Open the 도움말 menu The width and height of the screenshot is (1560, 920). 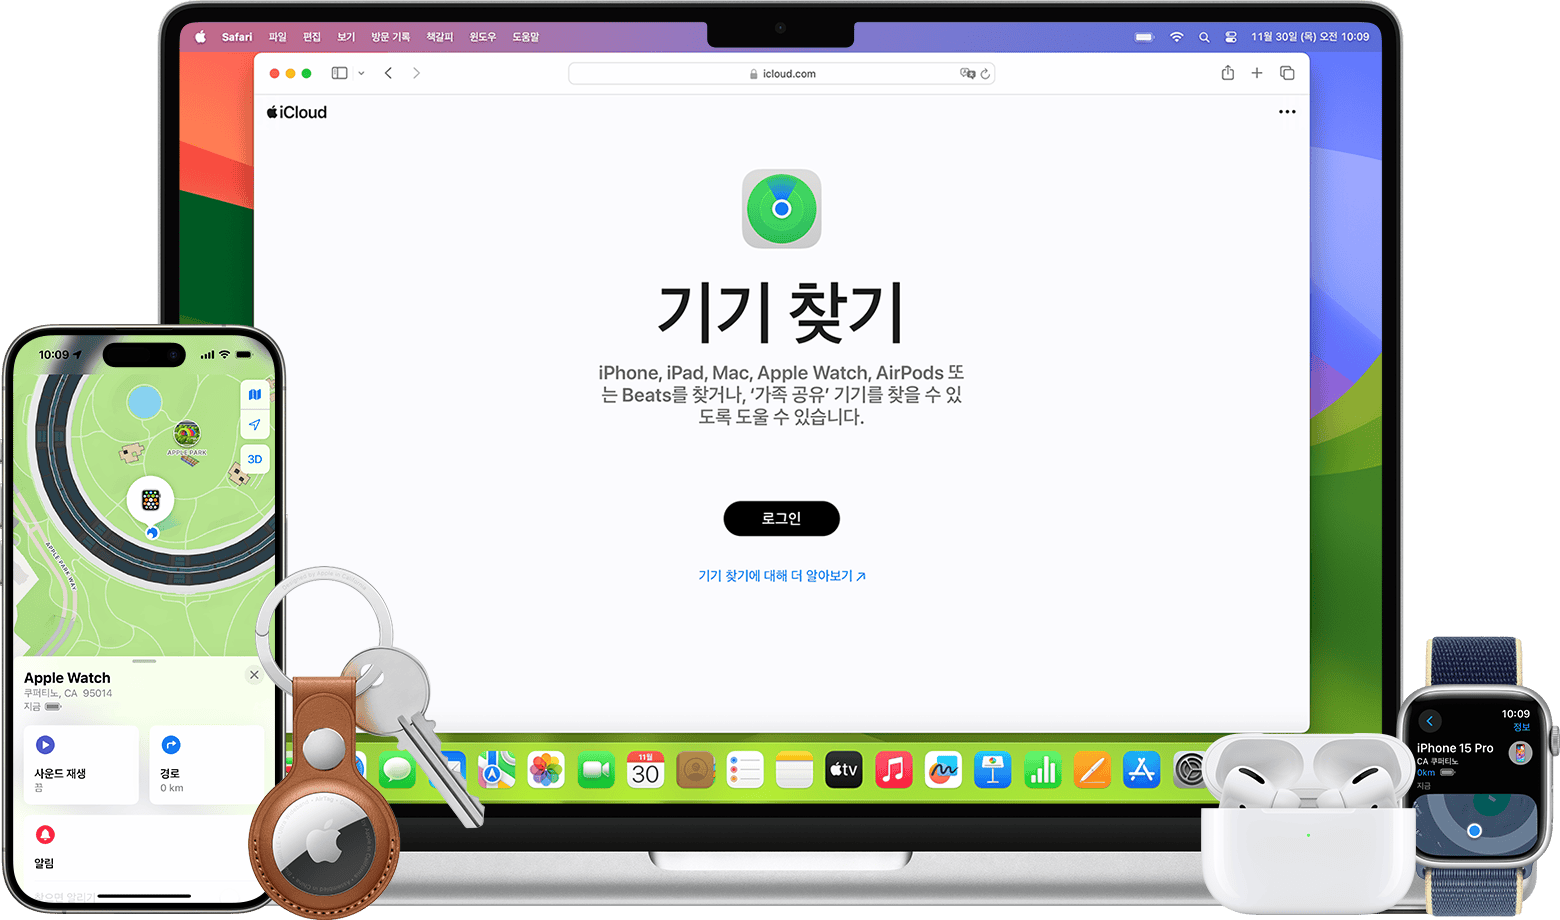(526, 37)
